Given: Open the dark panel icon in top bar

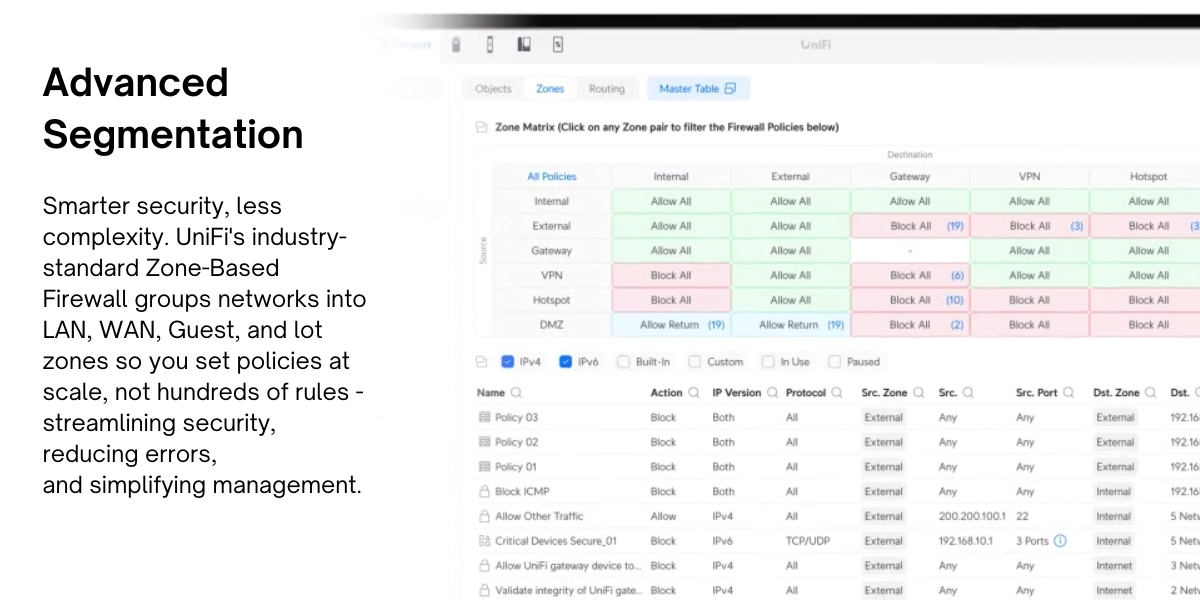Looking at the screenshot, I should click(x=523, y=45).
